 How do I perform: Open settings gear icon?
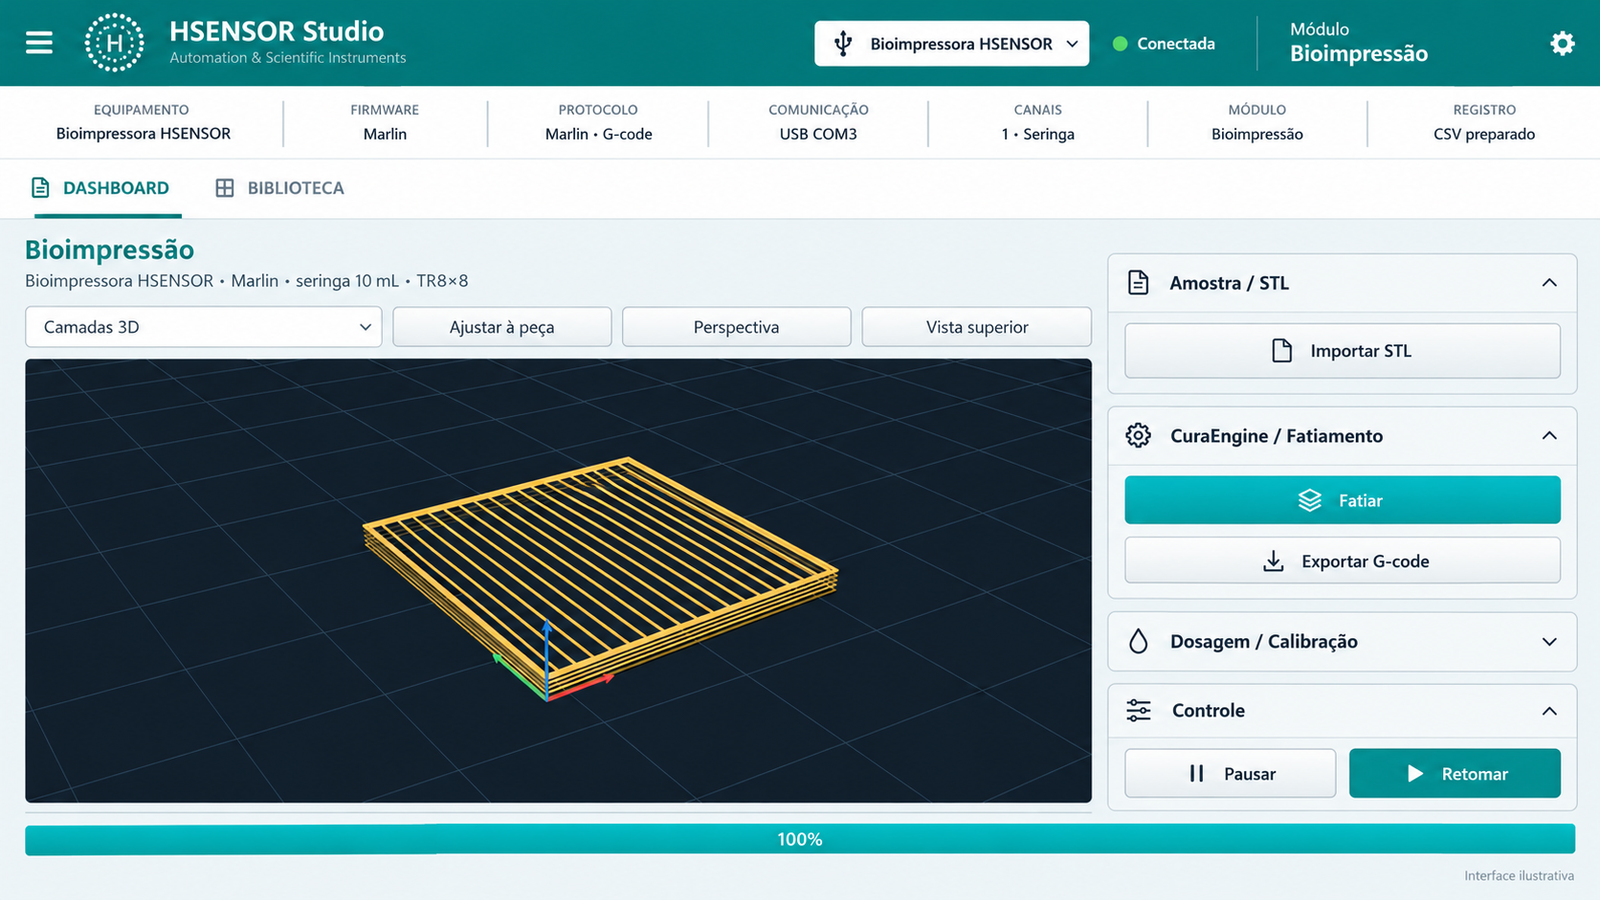[x=1562, y=43]
